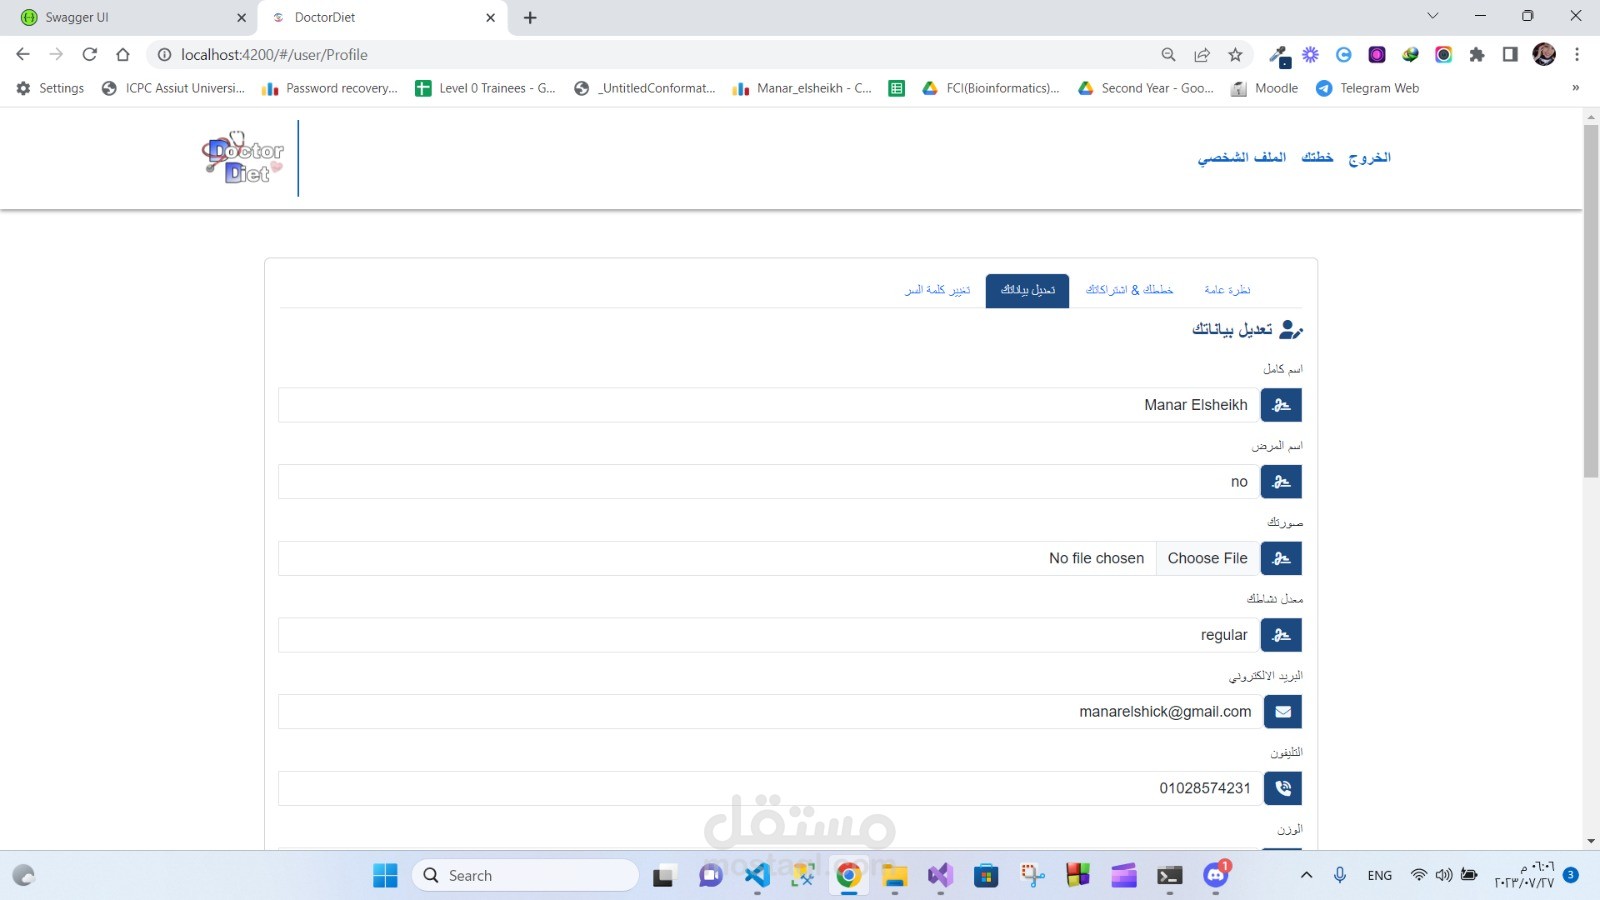
Task: Open the تغيير كلمة السر tab
Action: [x=938, y=290]
